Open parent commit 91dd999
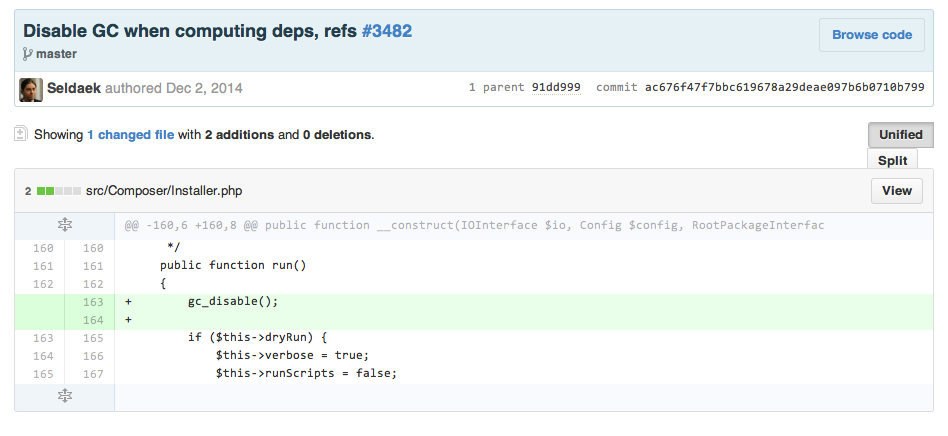The width and height of the screenshot is (948, 436). [558, 88]
